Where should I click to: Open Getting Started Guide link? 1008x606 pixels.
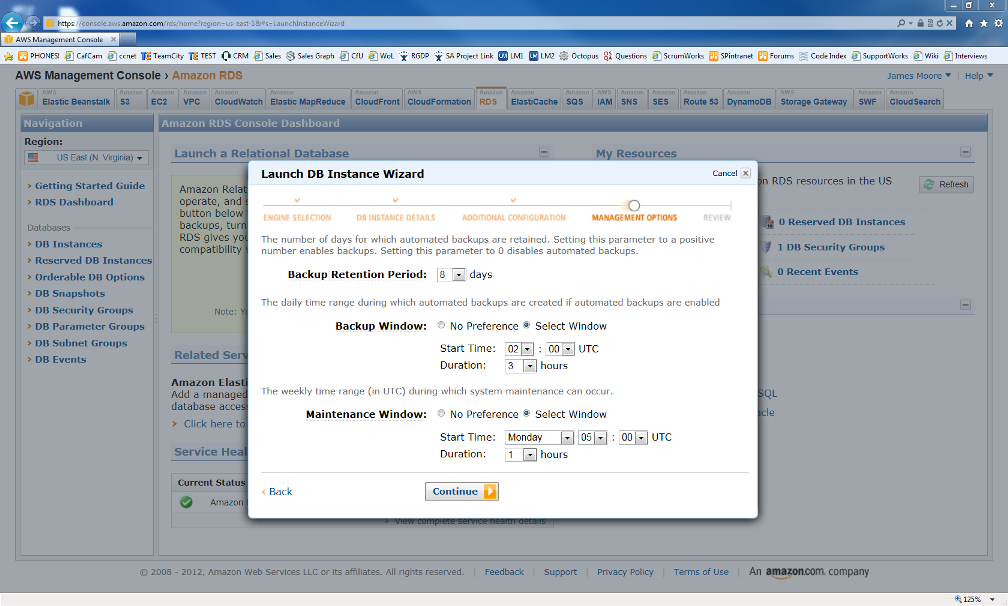tap(90, 185)
